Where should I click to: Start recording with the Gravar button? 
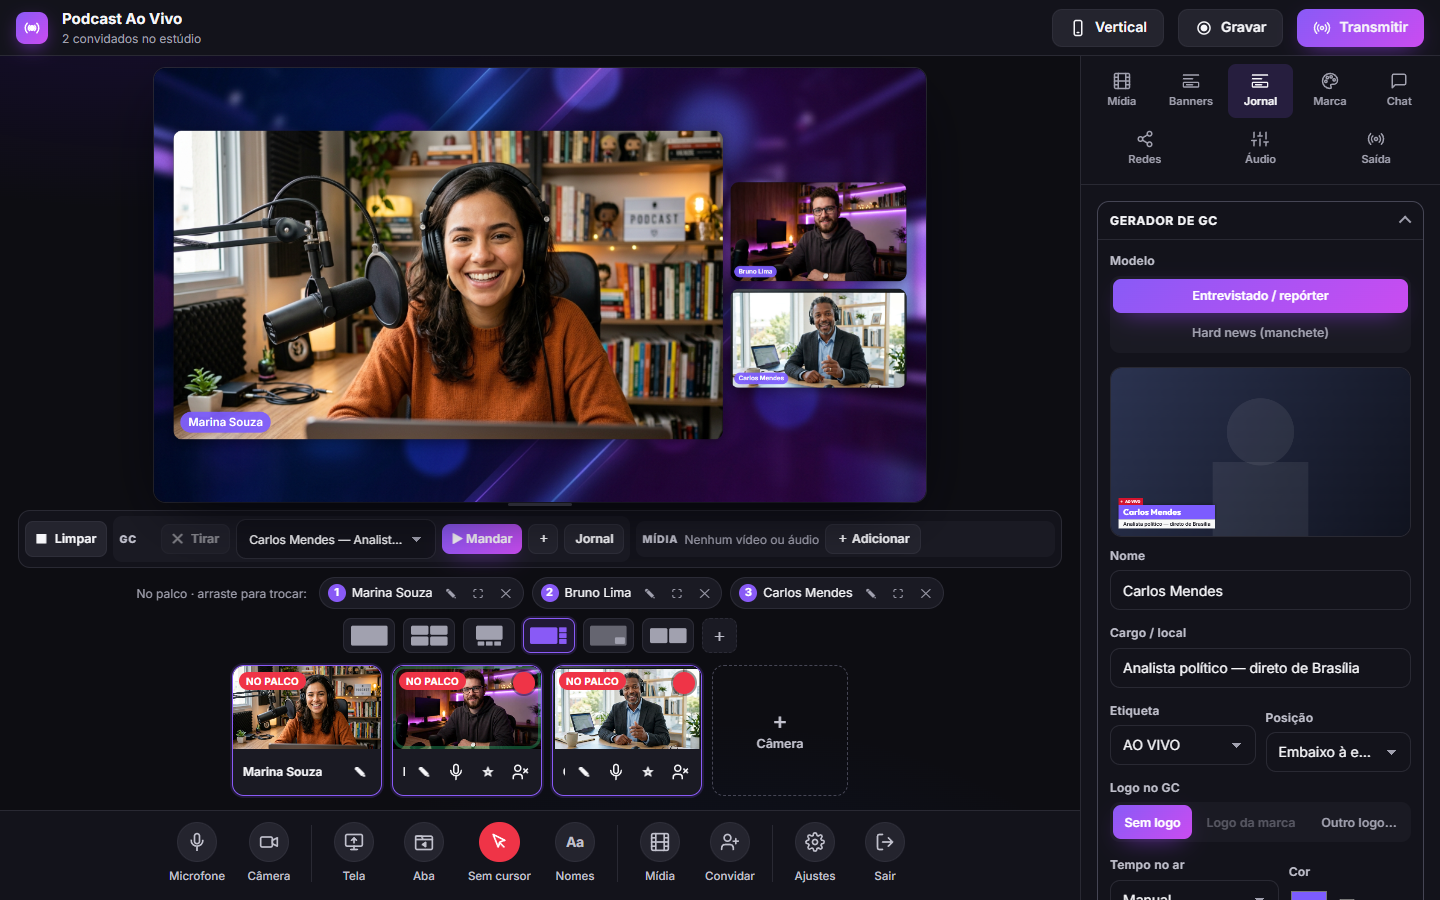1232,28
